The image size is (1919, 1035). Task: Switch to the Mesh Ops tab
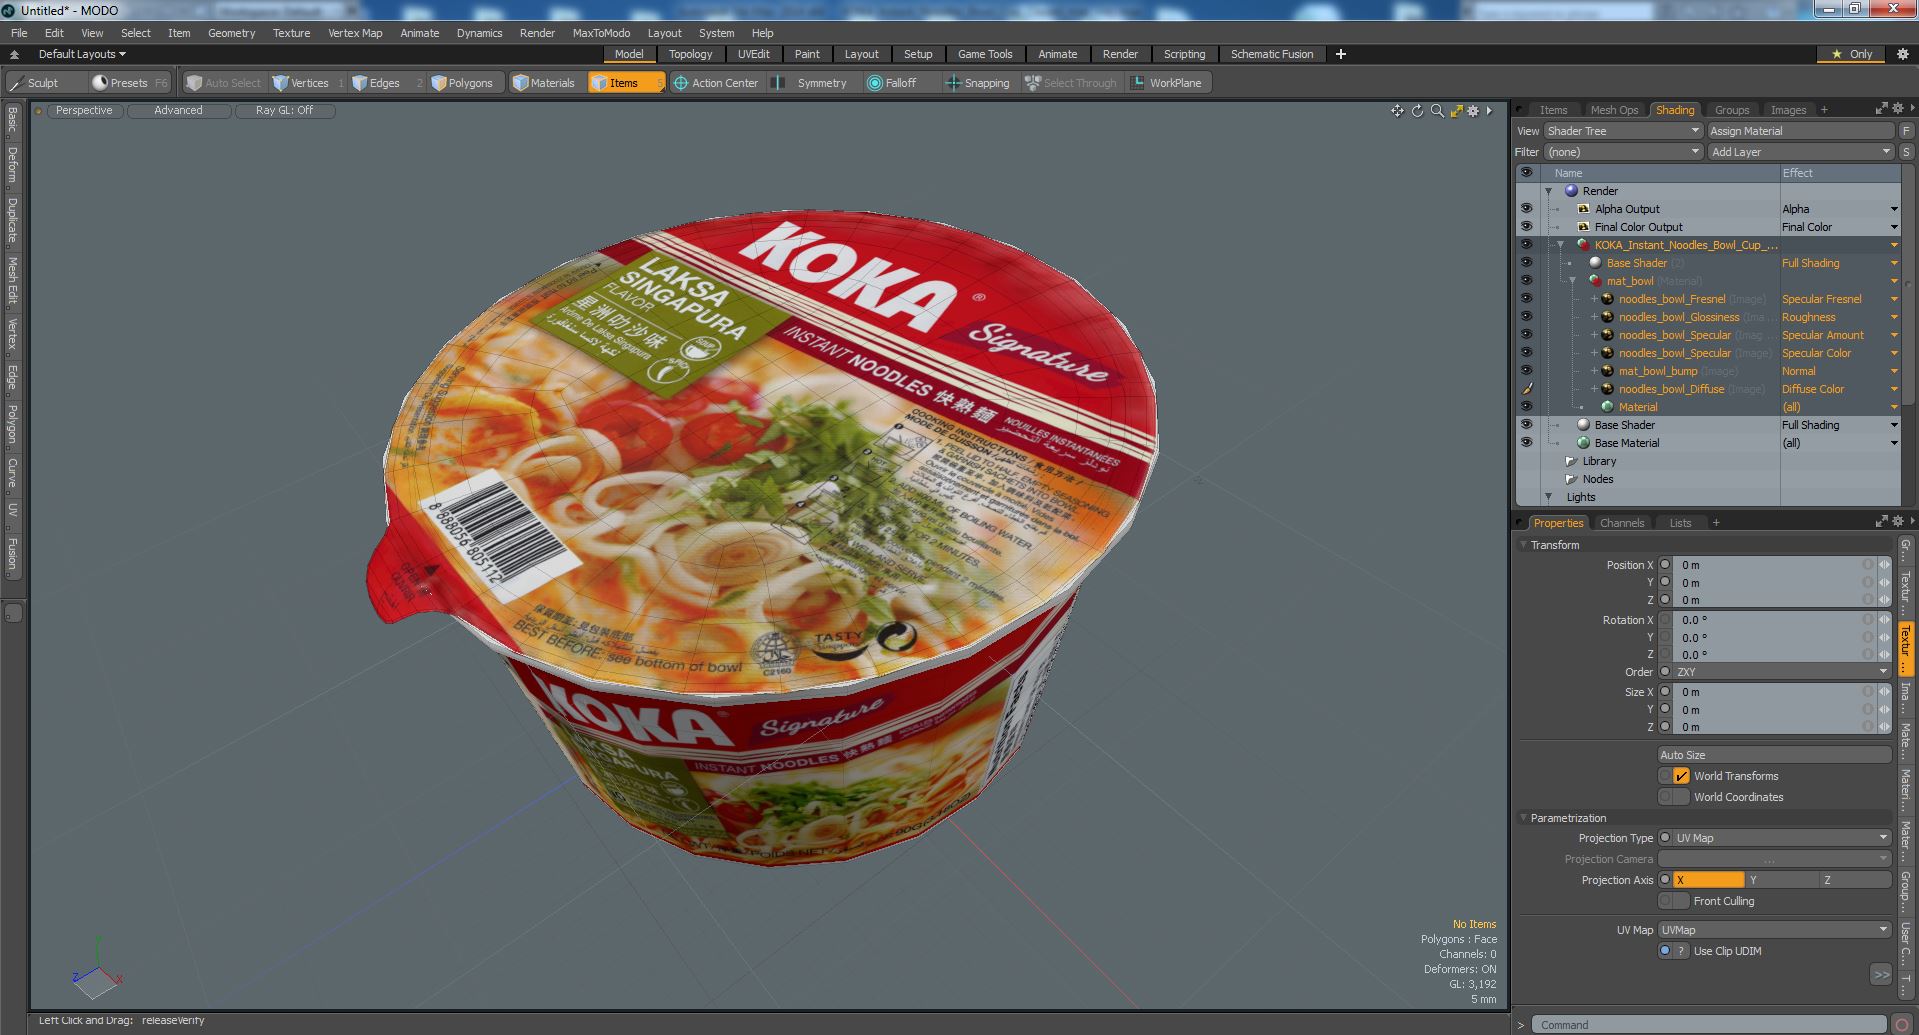click(x=1614, y=110)
